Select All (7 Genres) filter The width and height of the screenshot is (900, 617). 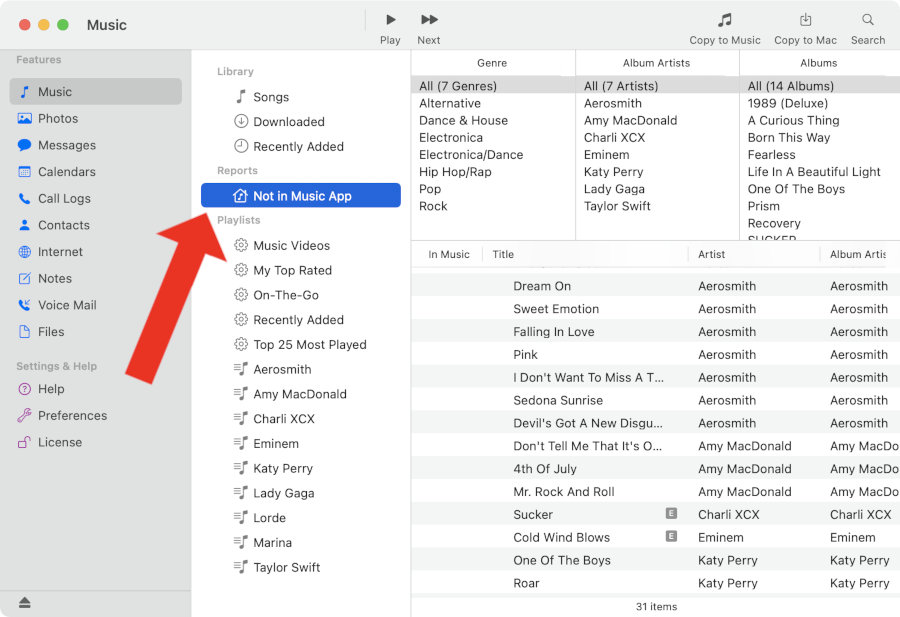[493, 86]
